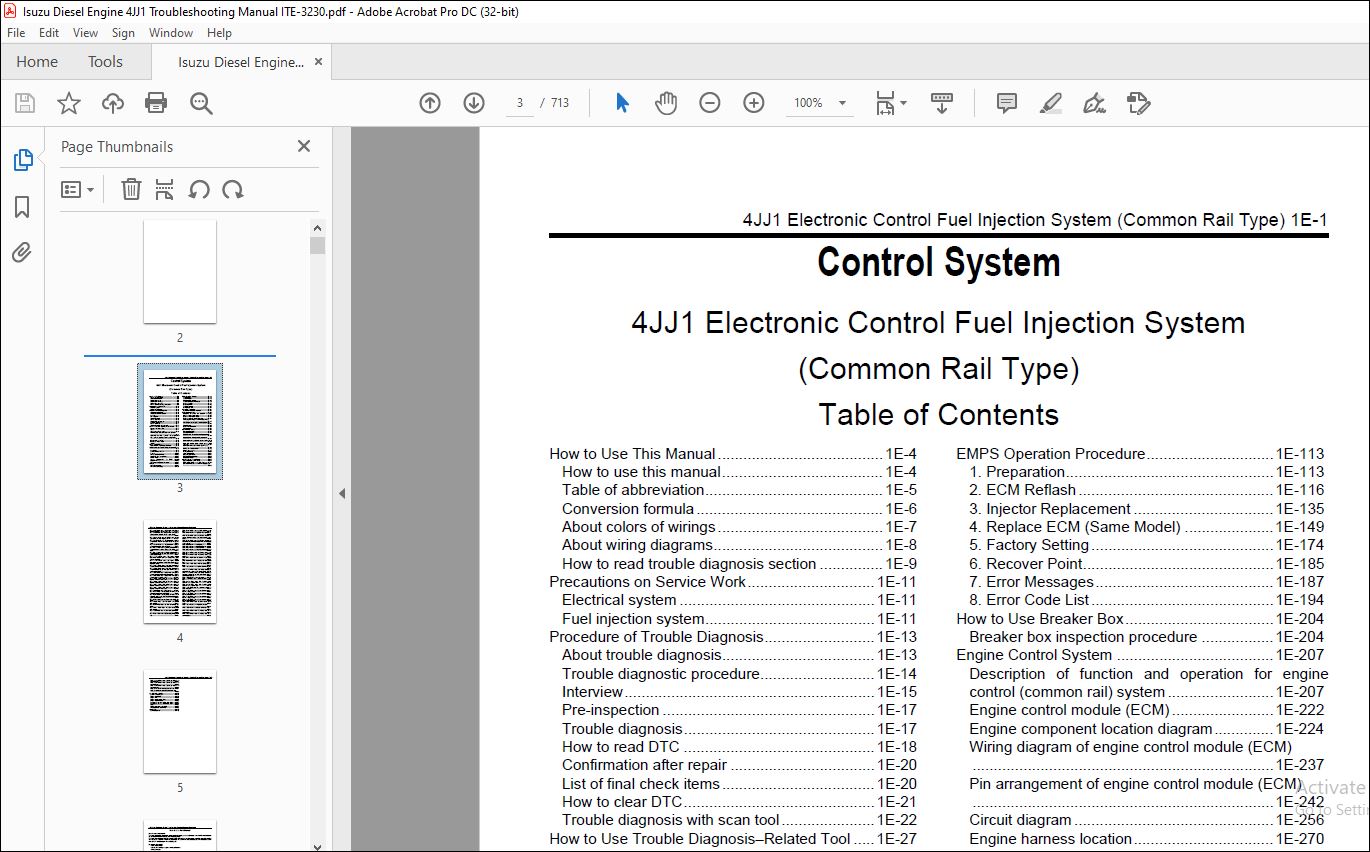Open thumbnails options dropdown

77,189
